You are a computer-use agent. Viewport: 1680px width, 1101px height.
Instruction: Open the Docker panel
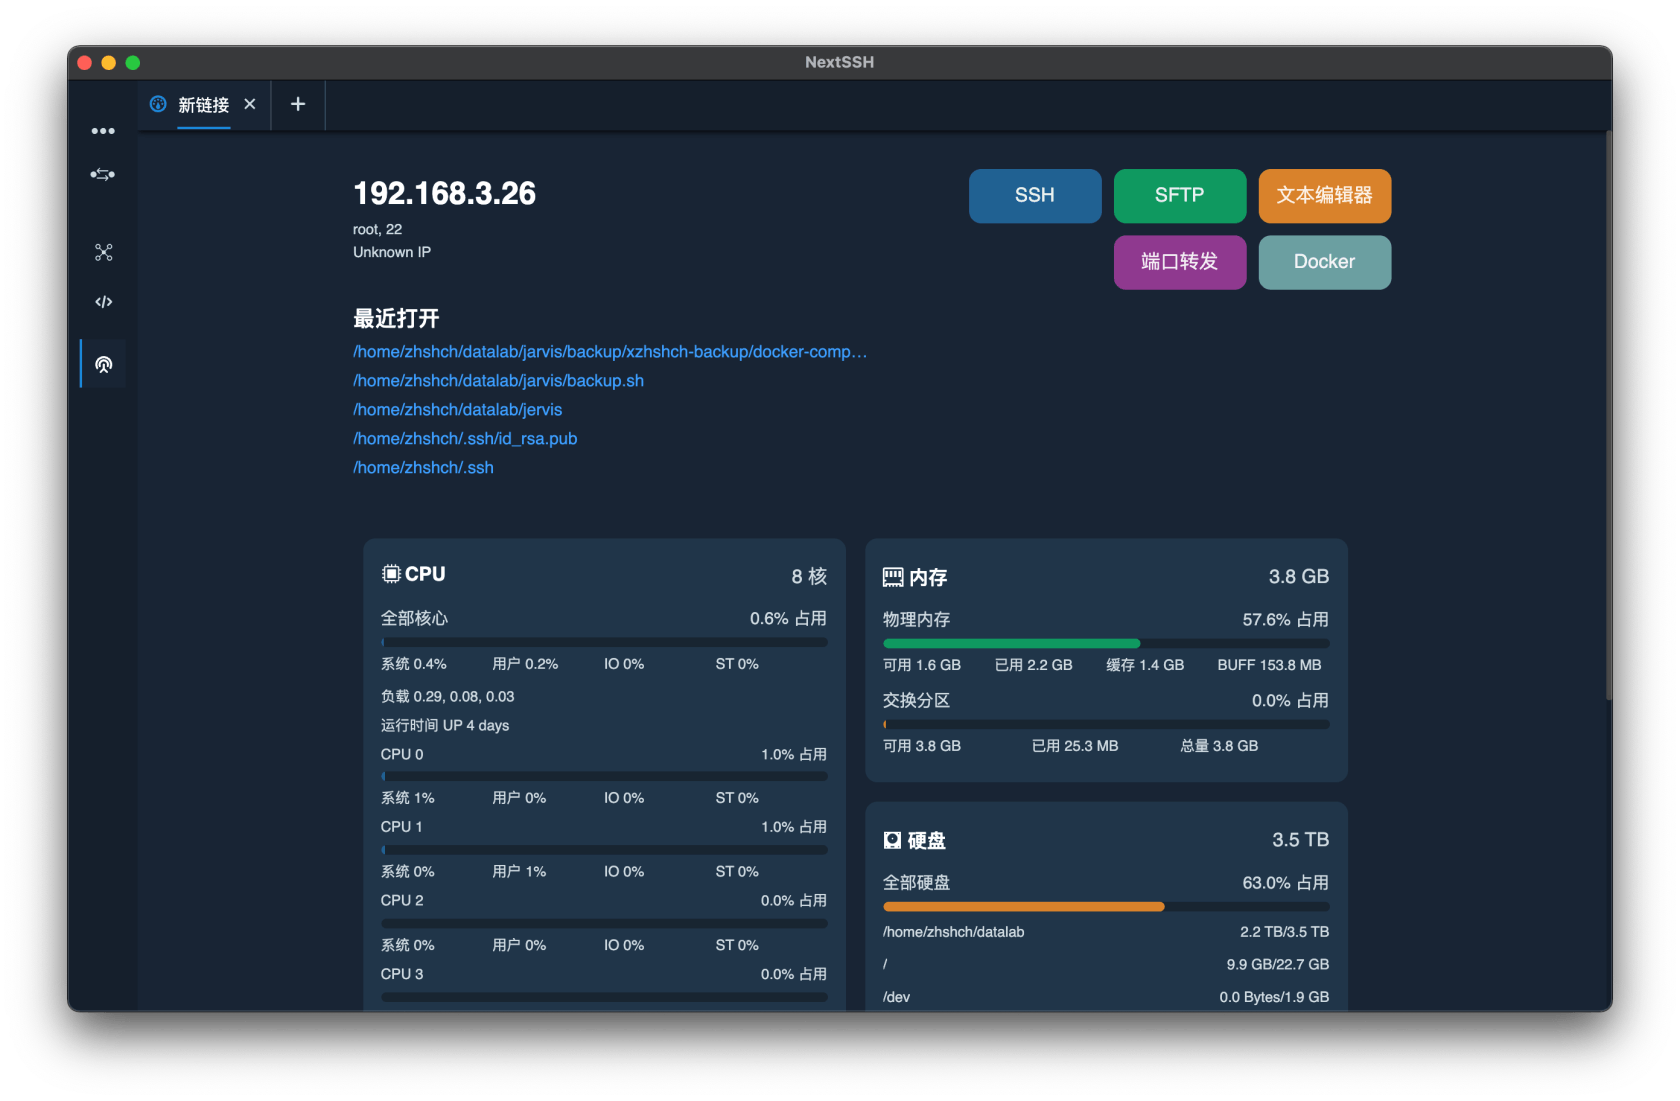pos(1324,262)
